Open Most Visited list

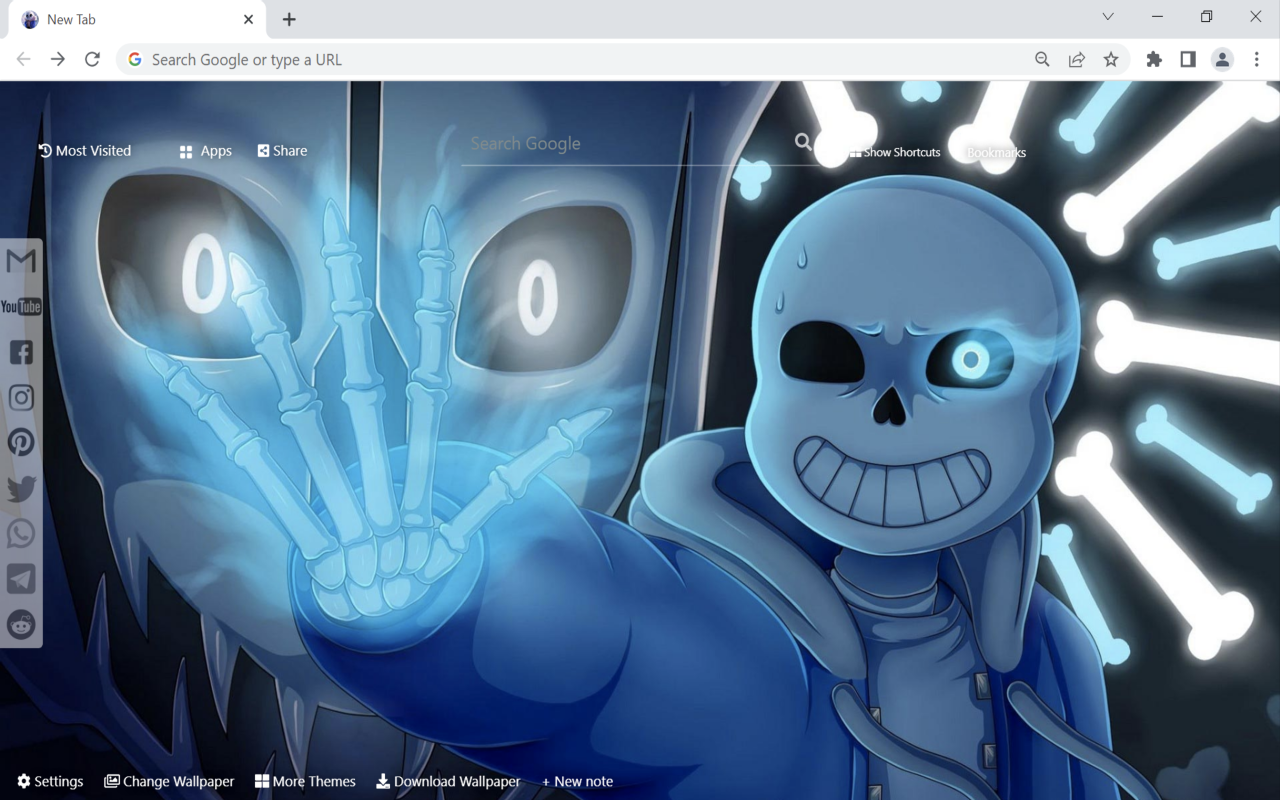click(x=85, y=150)
